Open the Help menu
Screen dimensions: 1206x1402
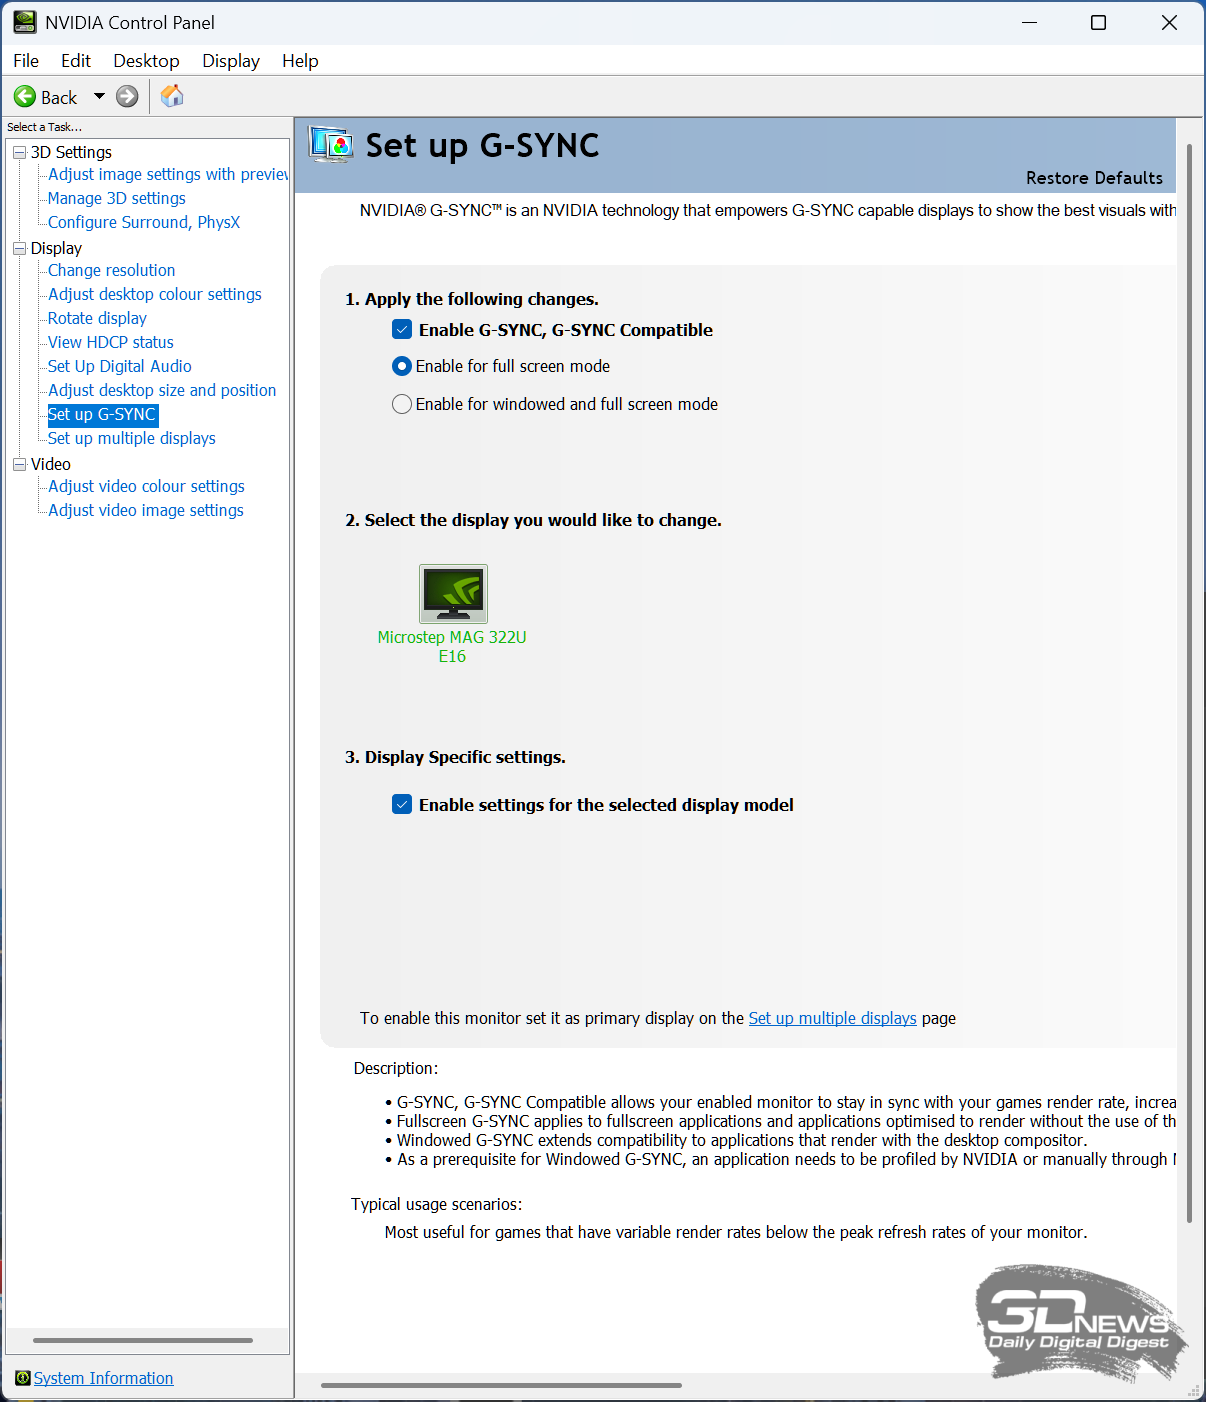[299, 61]
